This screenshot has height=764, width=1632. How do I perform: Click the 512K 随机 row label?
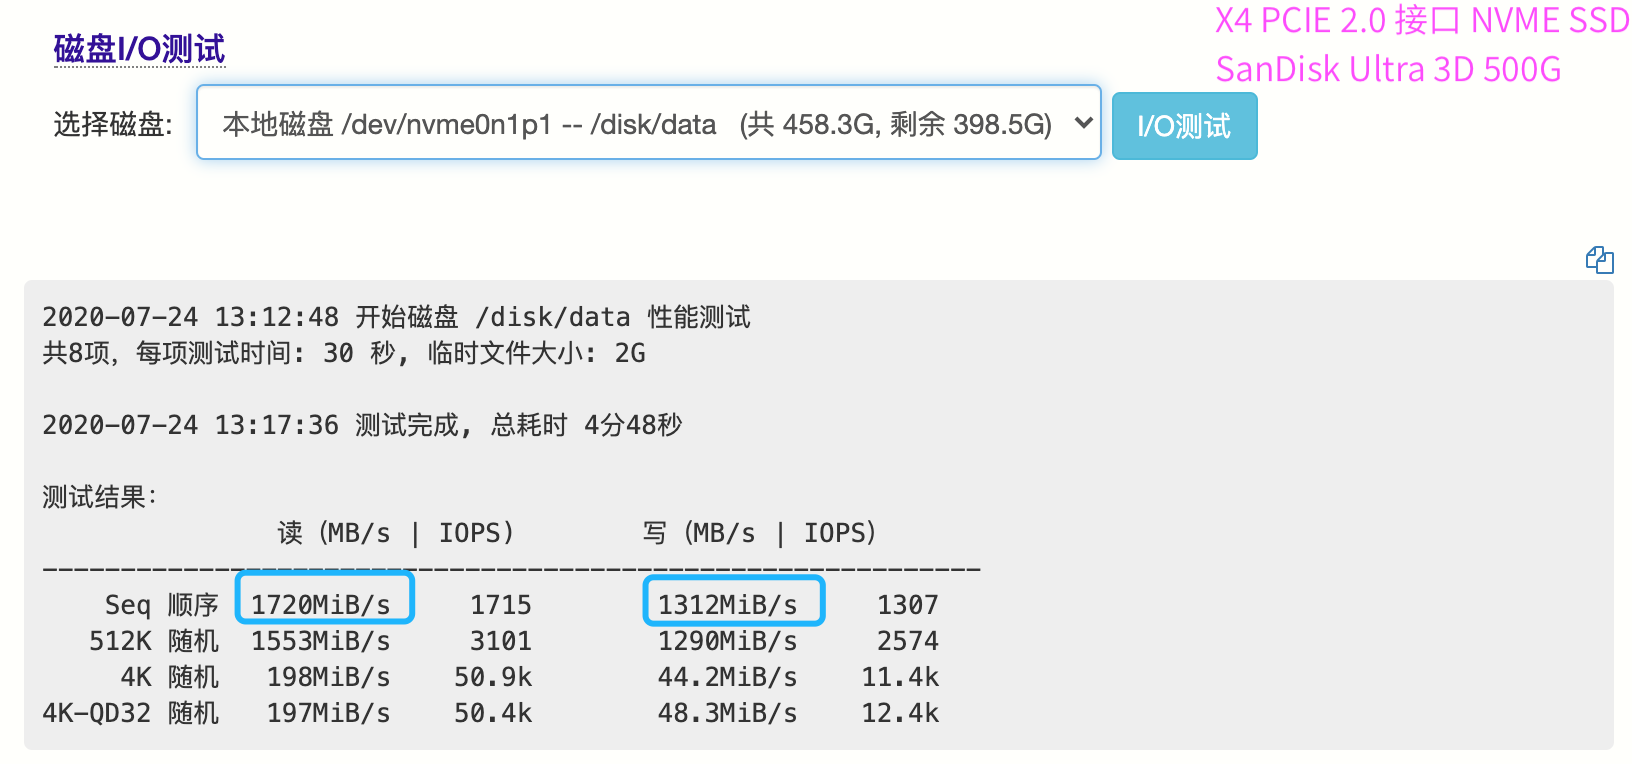point(154,641)
